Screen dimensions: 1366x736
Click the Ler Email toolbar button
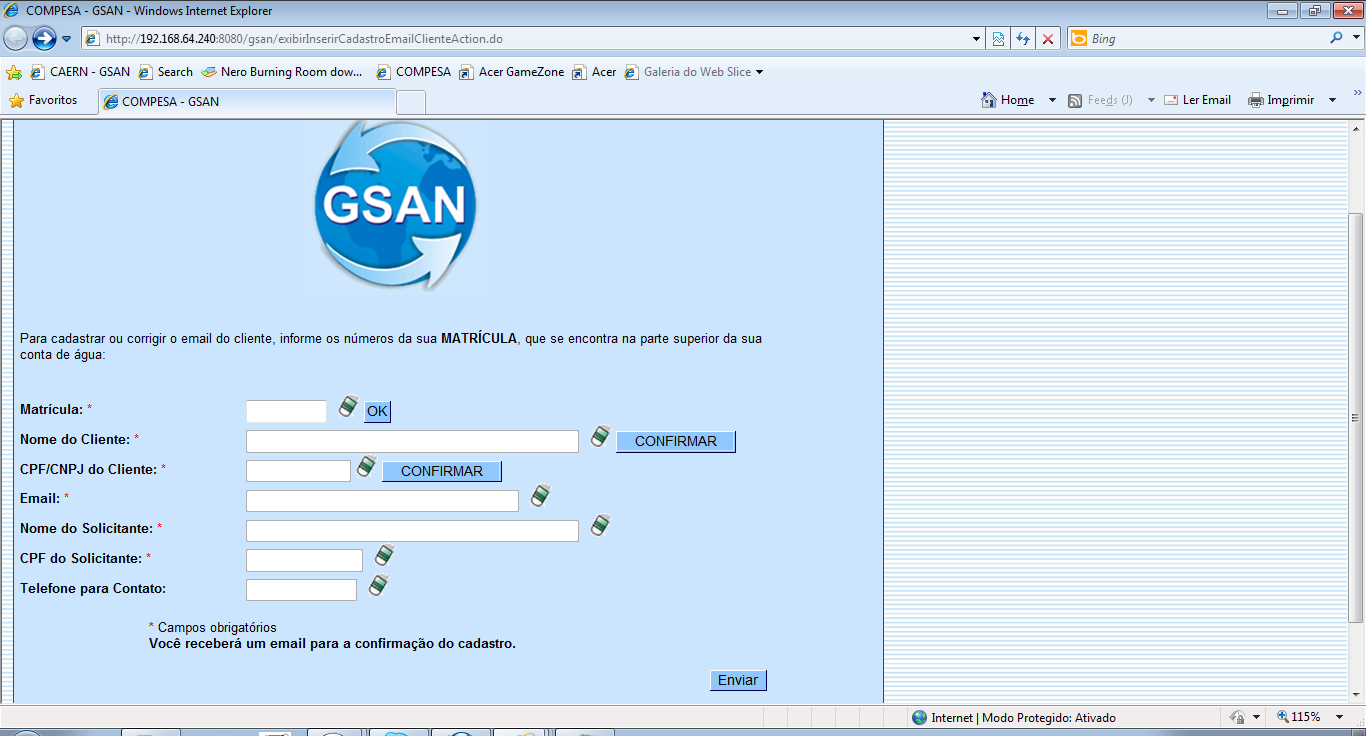(x=1197, y=100)
